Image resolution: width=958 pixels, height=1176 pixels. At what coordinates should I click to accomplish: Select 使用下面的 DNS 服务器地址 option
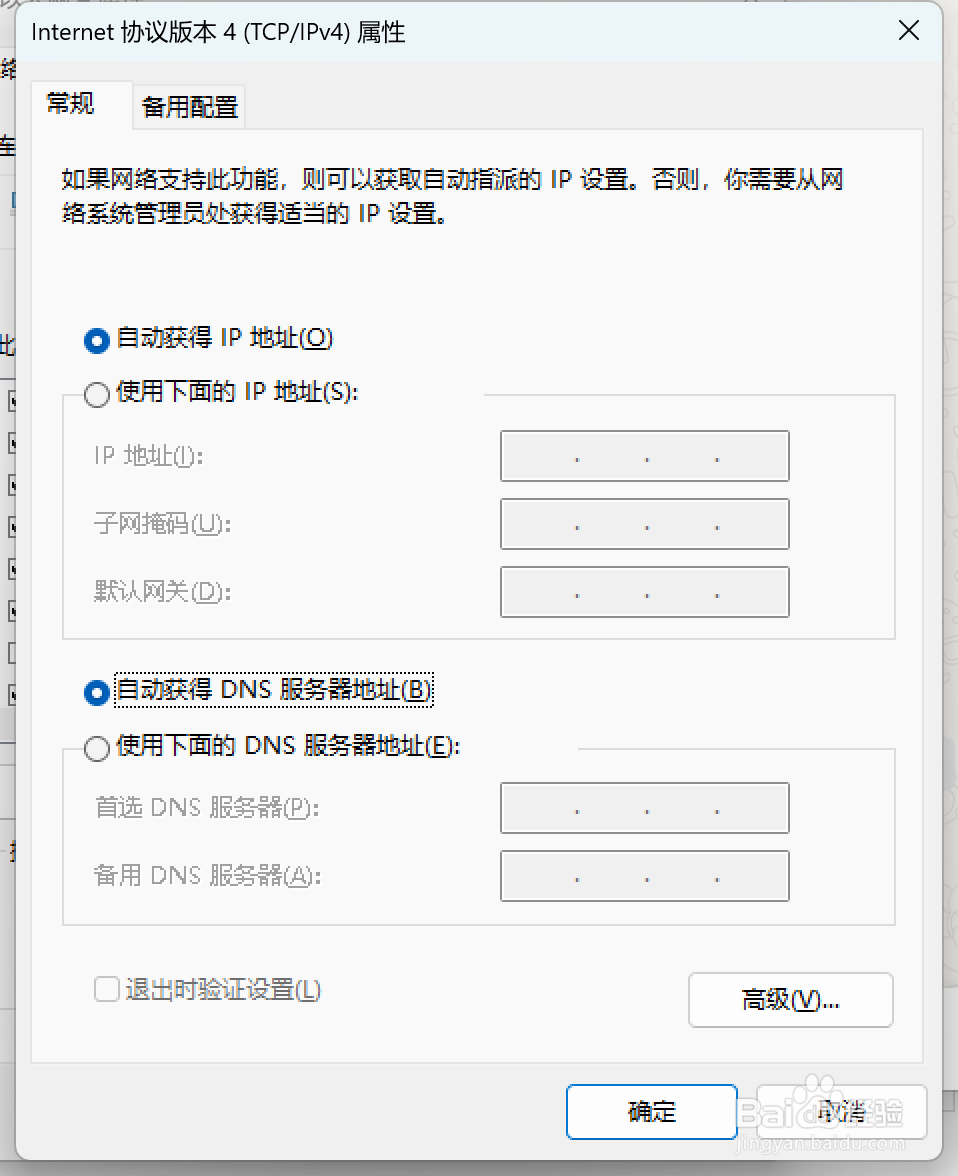pos(97,748)
